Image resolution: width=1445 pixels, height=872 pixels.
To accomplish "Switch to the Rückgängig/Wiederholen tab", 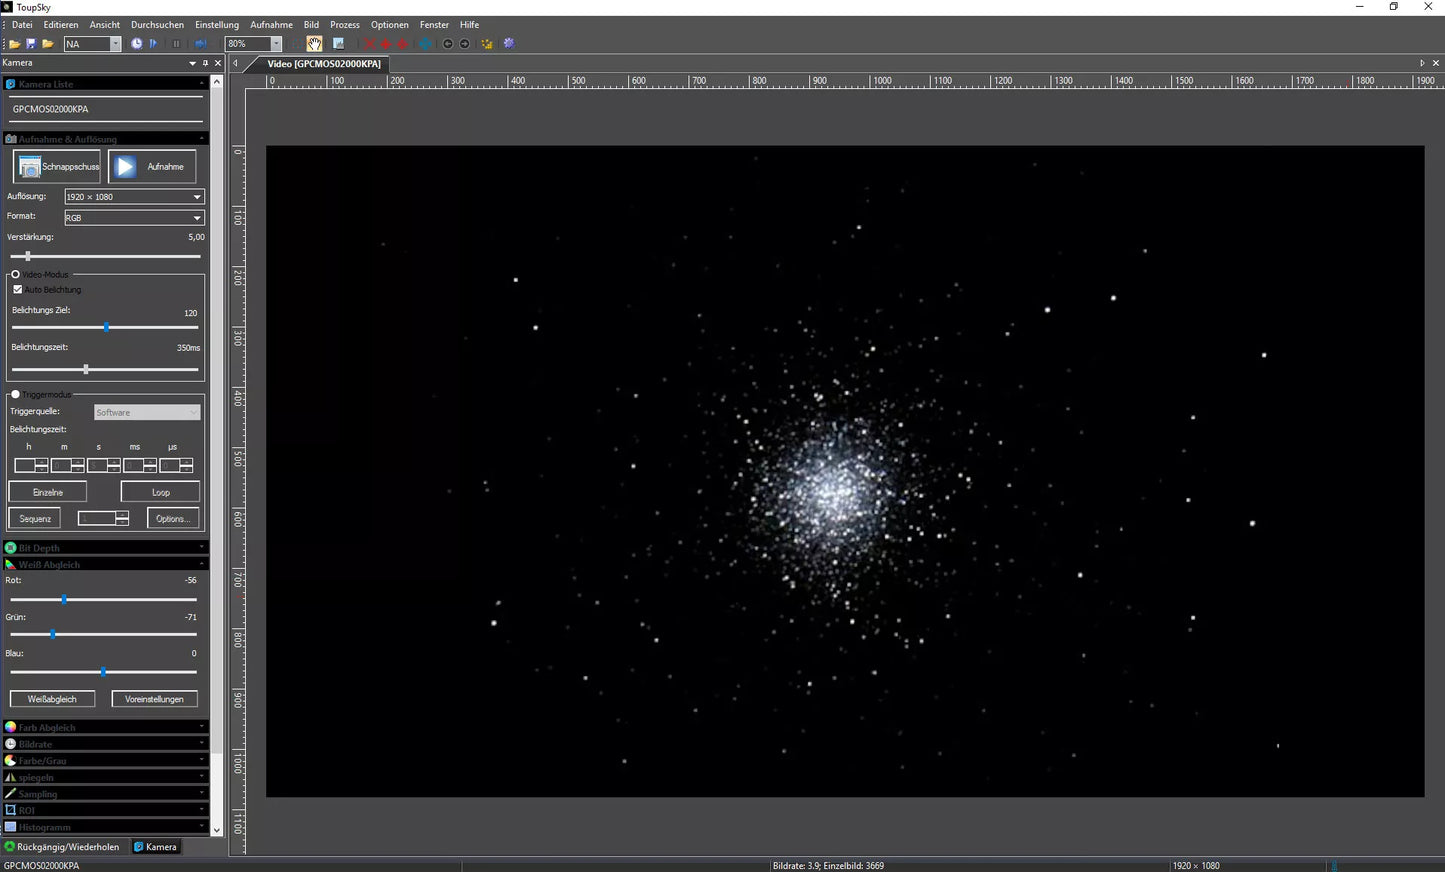I will click(64, 846).
